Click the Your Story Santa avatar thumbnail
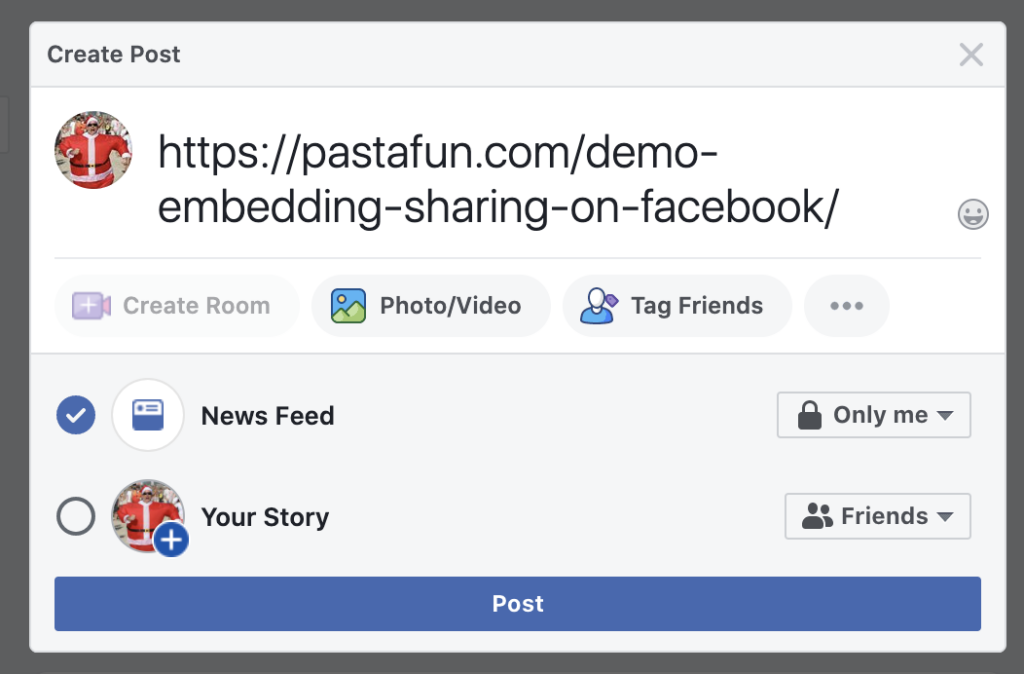The image size is (1024, 674). [148, 516]
